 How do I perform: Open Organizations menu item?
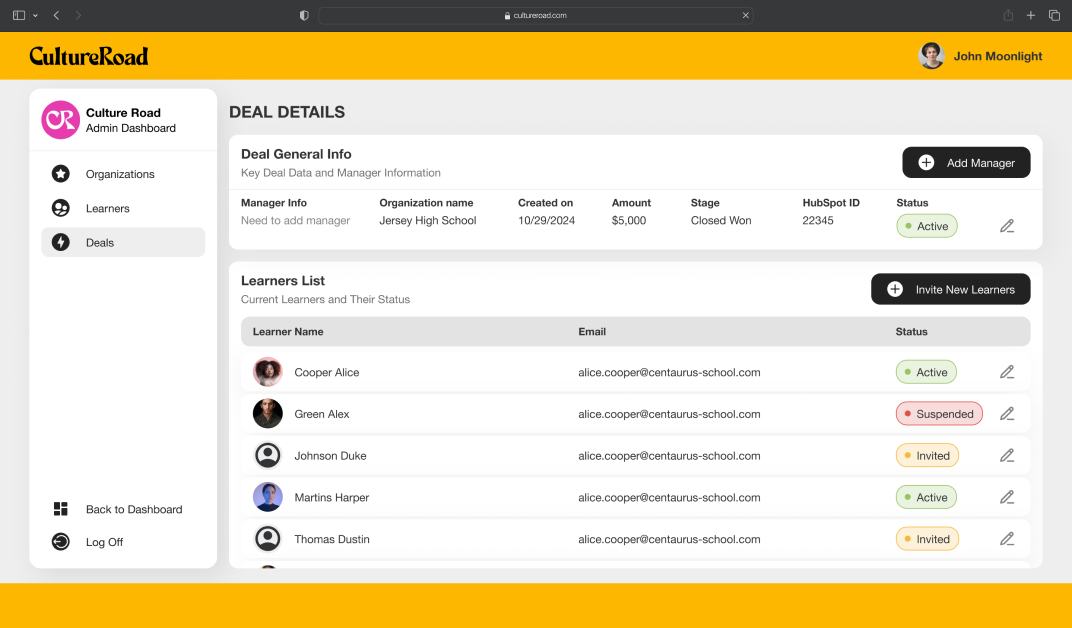click(x=123, y=174)
